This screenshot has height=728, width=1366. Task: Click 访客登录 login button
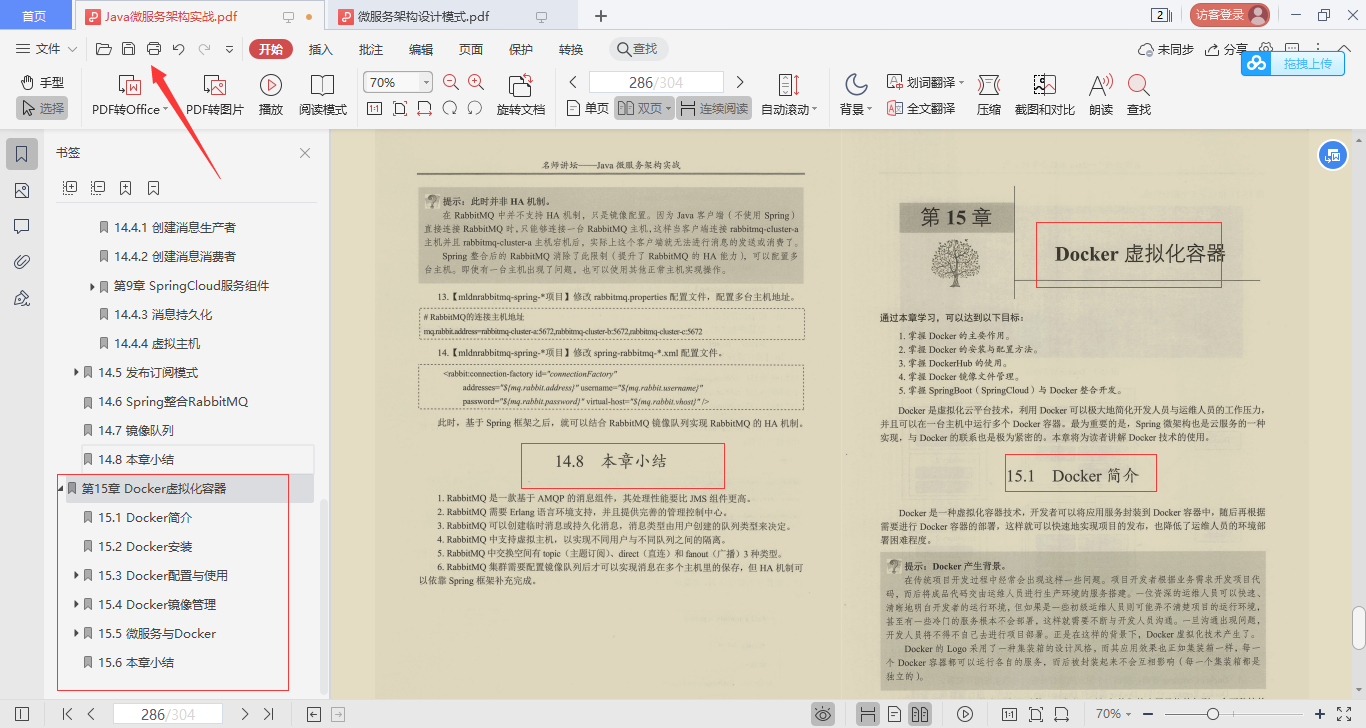[x=1229, y=15]
